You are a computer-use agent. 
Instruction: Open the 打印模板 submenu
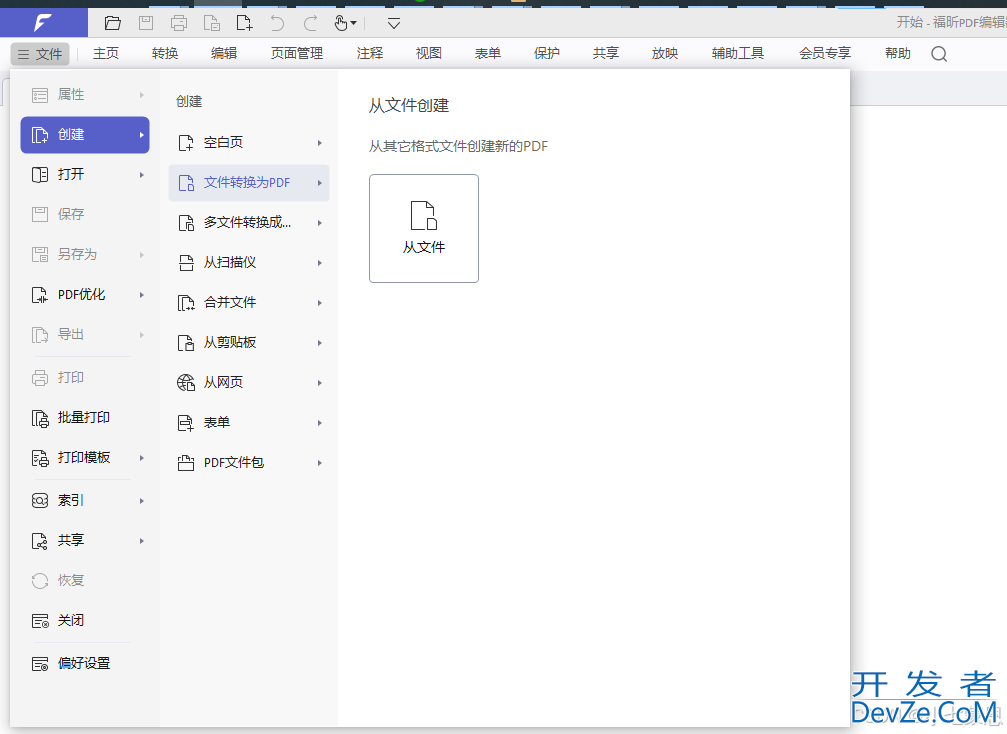coord(85,458)
